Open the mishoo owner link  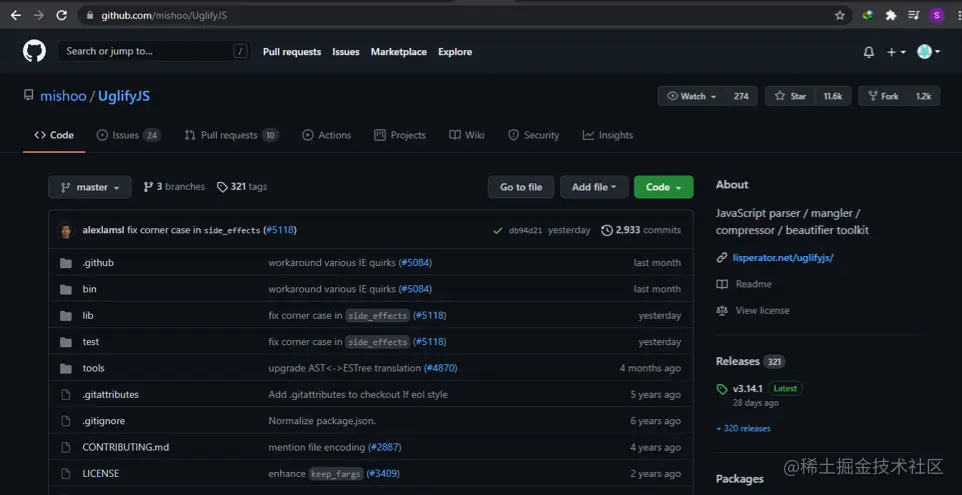63,96
